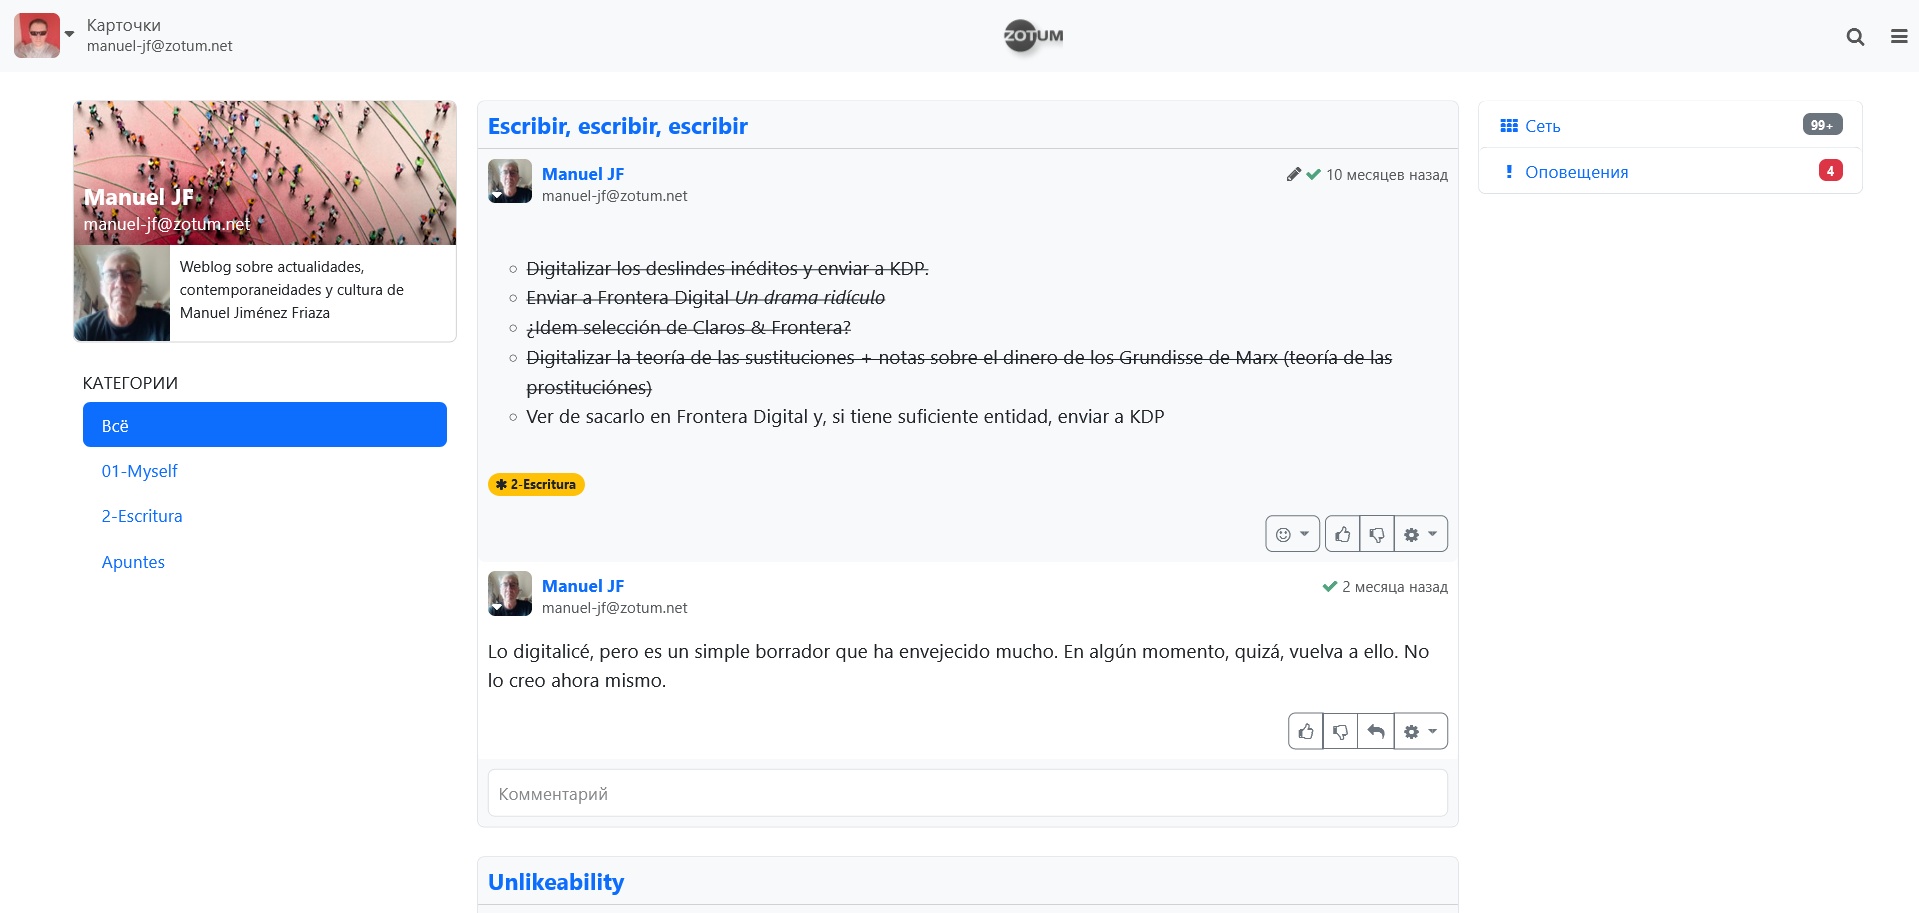Click the pencil edited icon on post
This screenshot has width=1919, height=913.
pyautogui.click(x=1293, y=174)
